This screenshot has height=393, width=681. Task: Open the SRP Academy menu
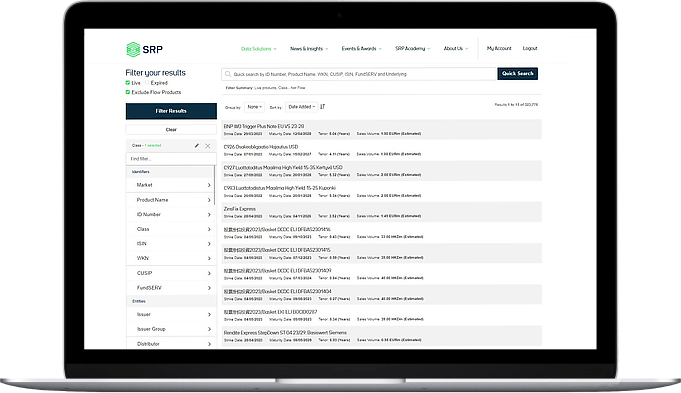413,49
